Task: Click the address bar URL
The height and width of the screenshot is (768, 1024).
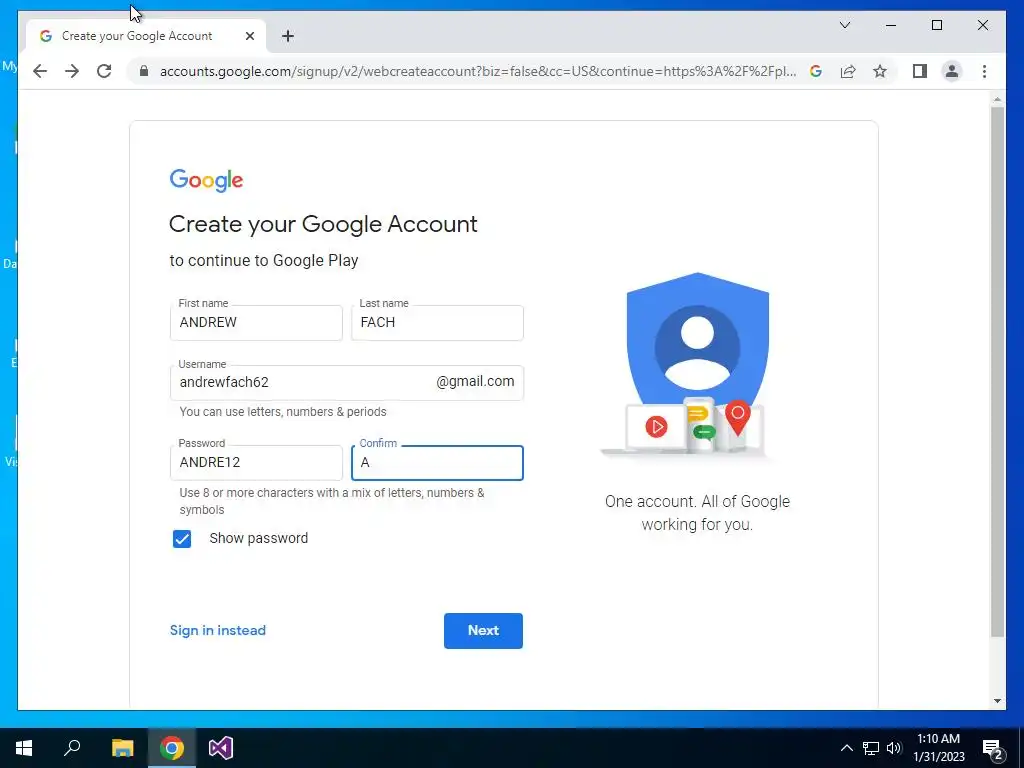Action: tap(477, 71)
